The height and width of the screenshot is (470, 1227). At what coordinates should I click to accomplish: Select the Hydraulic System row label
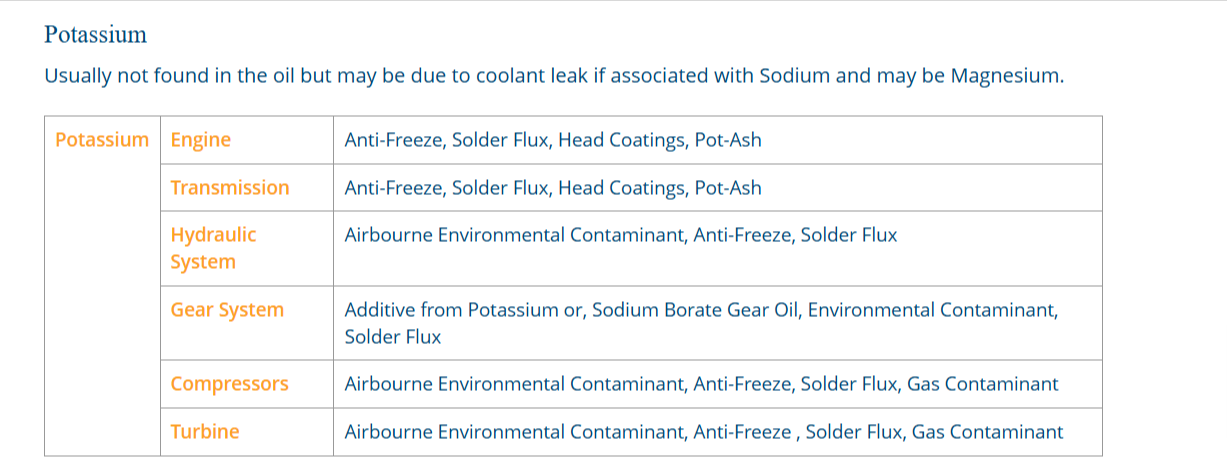[213, 248]
